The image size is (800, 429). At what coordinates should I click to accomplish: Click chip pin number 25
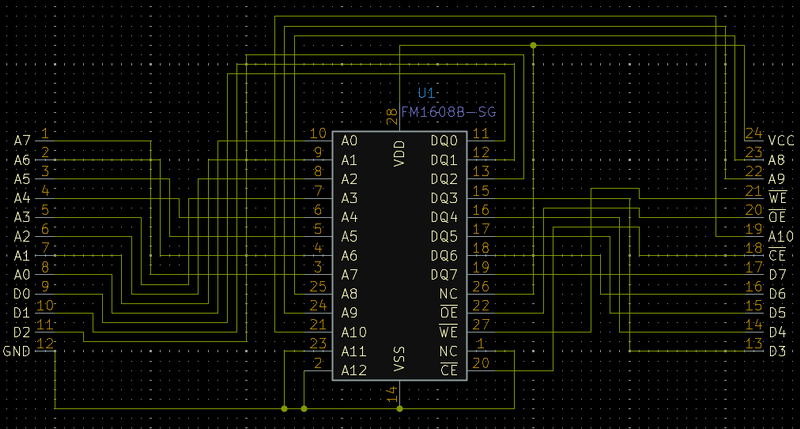[318, 286]
